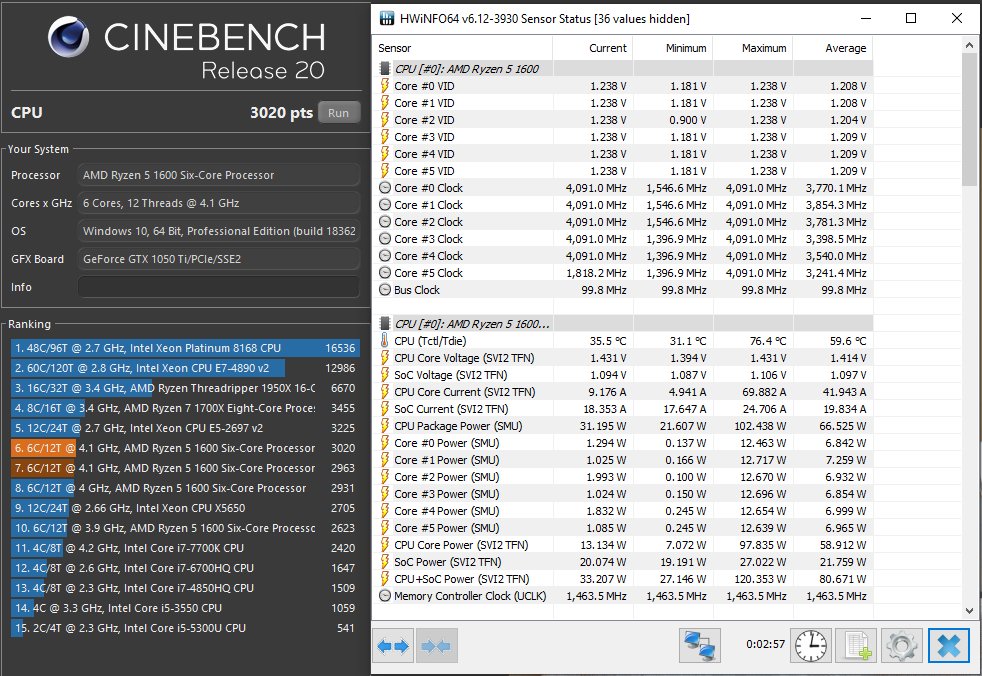Open sensor settings gear icon
The image size is (982, 676).
902,645
